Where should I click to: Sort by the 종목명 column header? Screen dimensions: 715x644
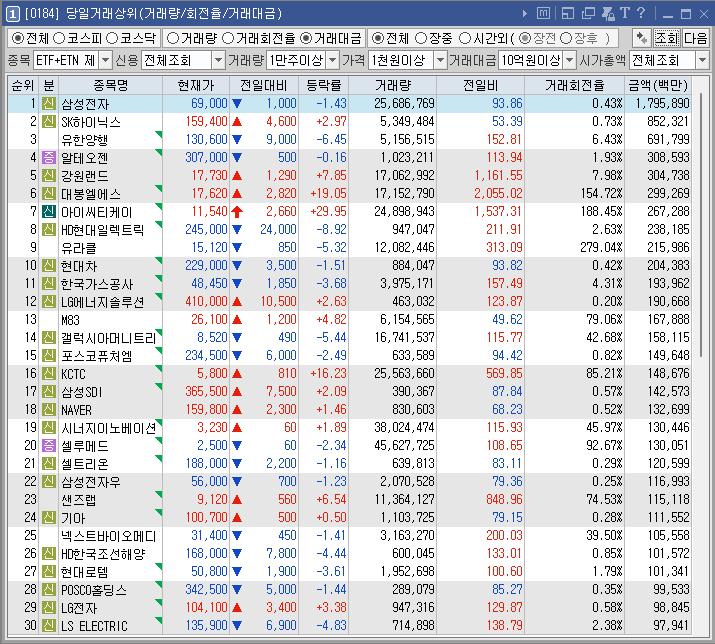pos(110,85)
